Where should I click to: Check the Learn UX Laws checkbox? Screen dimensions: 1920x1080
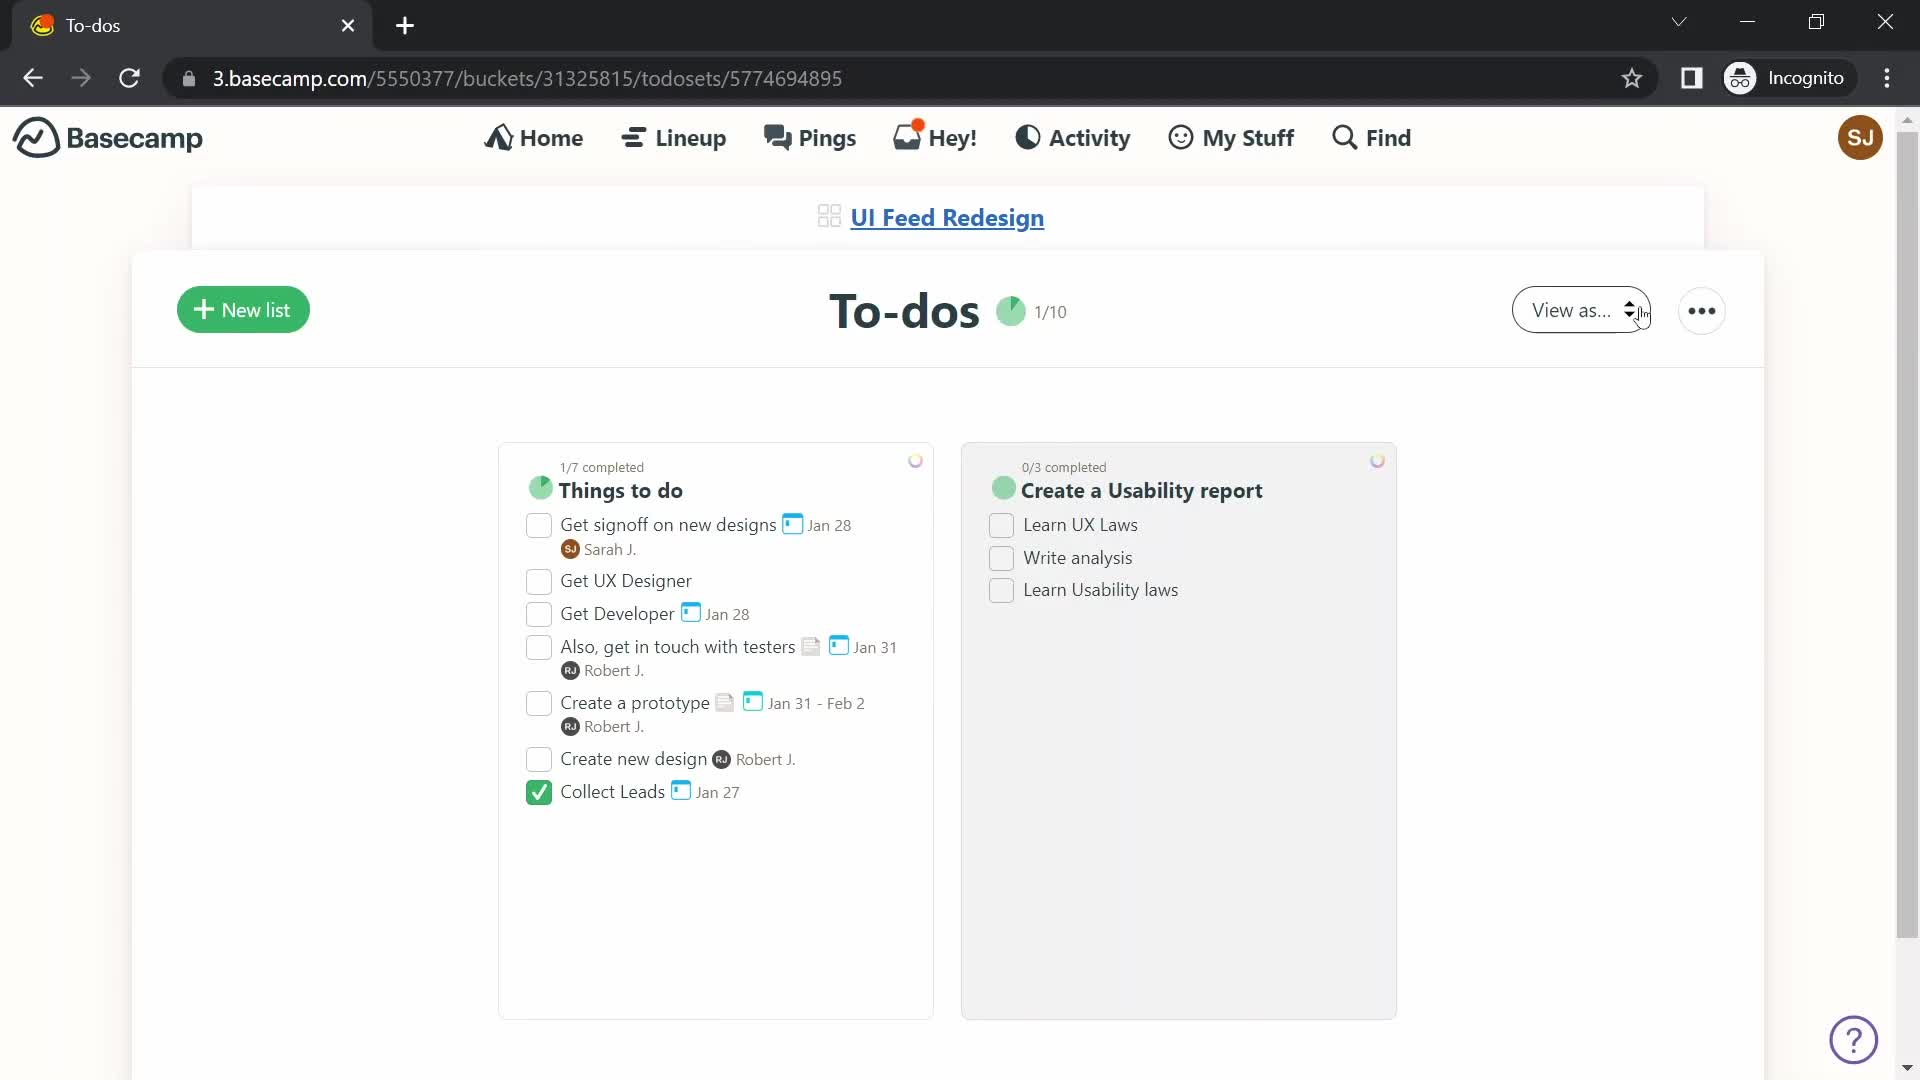pos(1001,525)
